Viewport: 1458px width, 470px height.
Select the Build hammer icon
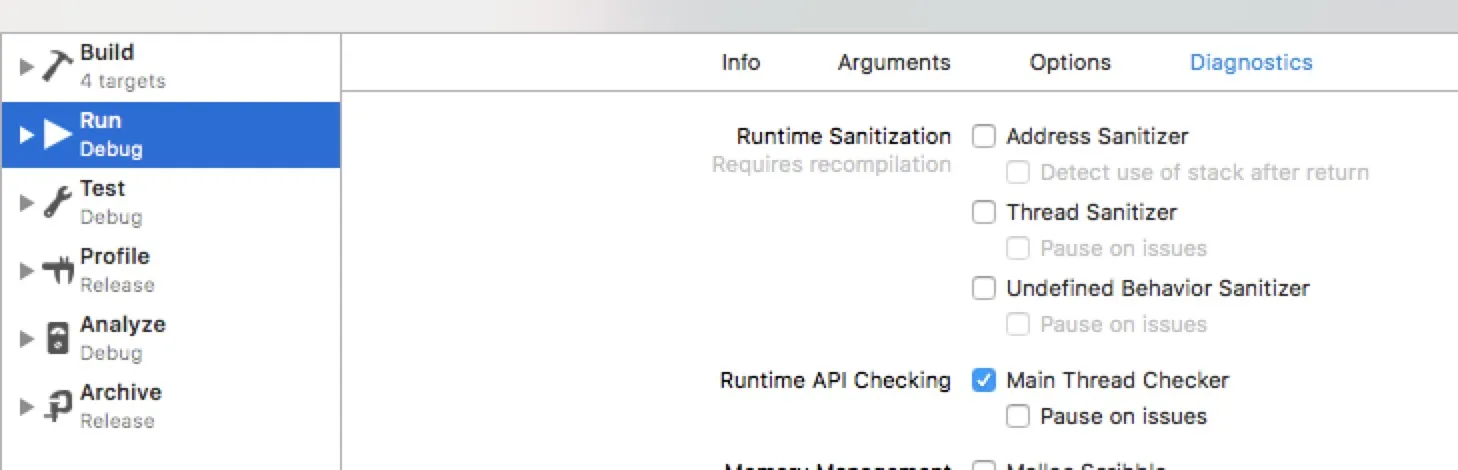tap(57, 66)
